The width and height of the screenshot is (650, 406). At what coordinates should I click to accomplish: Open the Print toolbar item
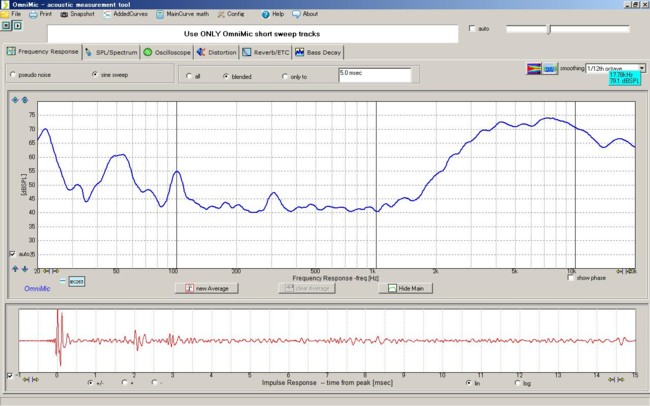(40, 14)
